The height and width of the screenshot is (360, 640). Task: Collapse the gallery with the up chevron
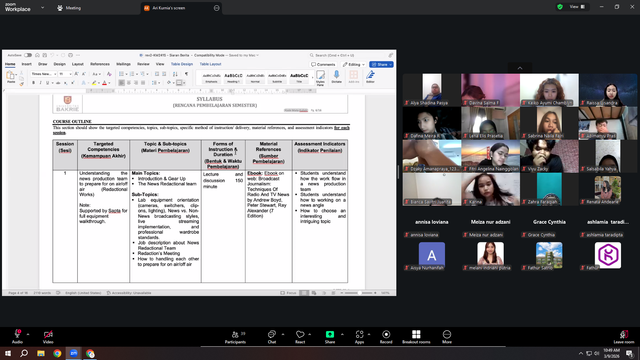point(520,68)
